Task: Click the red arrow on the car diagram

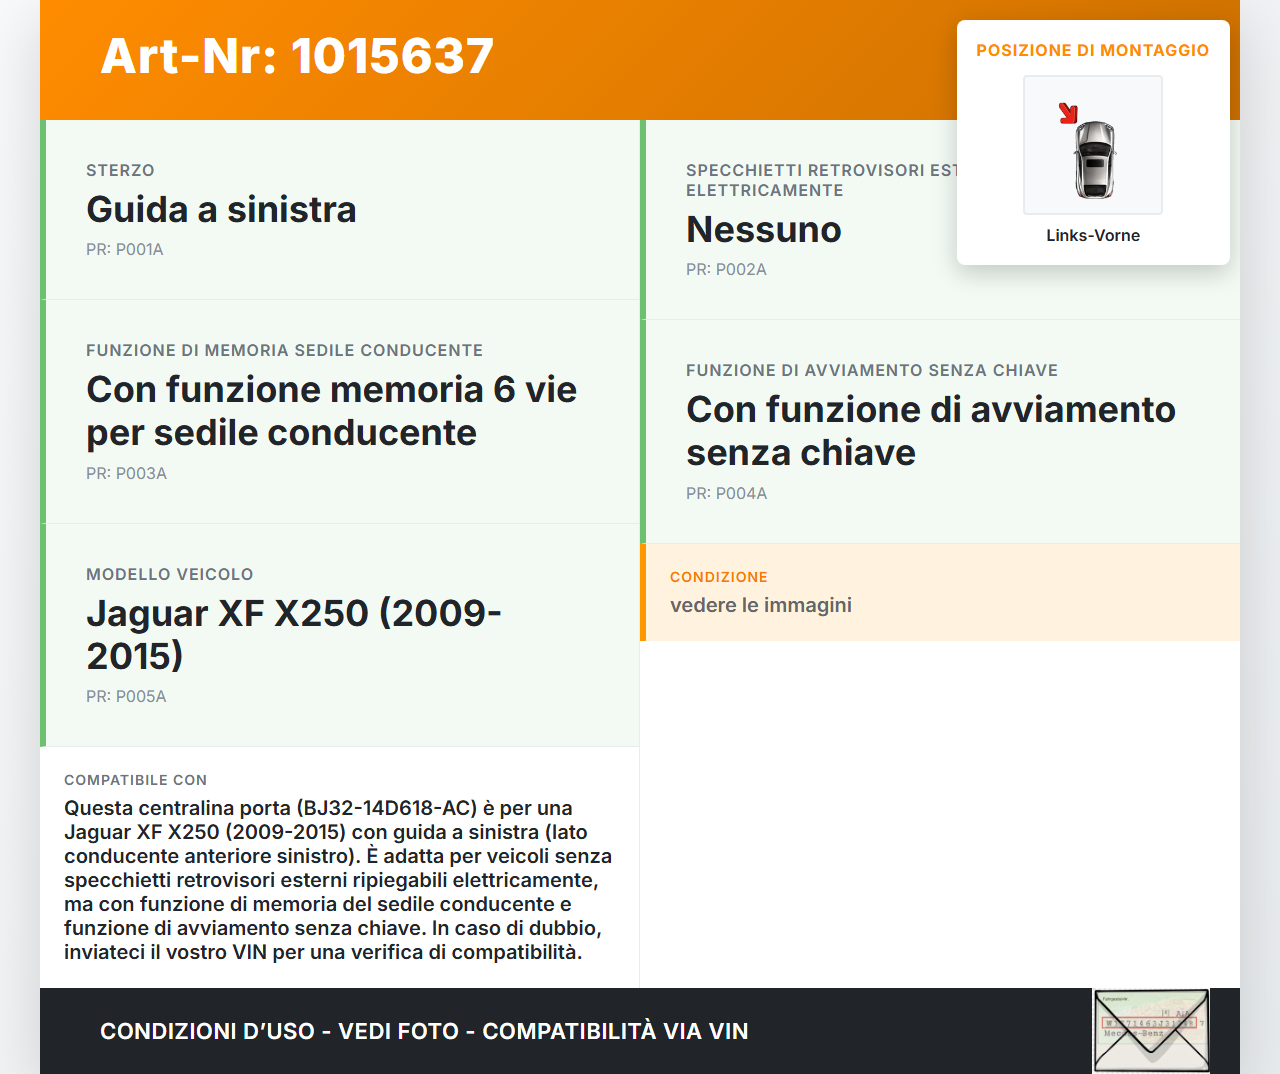Action: [x=1068, y=113]
